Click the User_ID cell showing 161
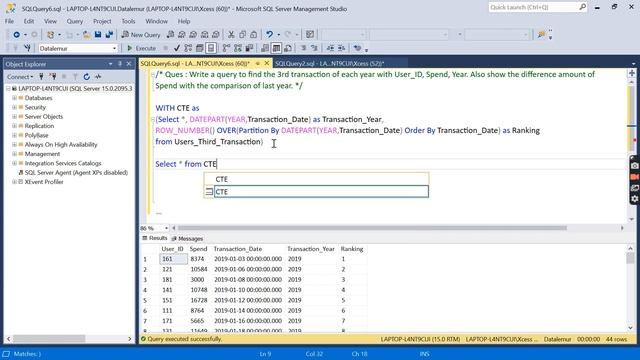Image resolution: width=640 pixels, height=360 pixels. click(173, 259)
